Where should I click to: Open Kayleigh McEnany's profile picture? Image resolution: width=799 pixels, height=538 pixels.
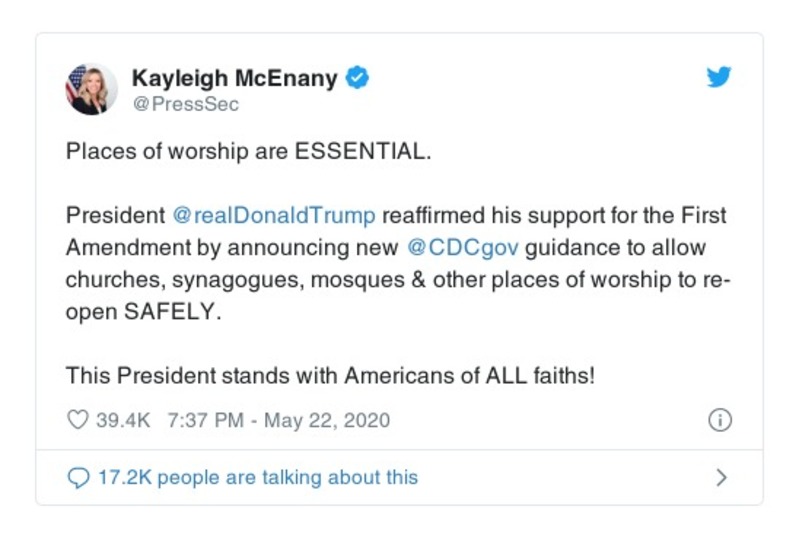point(91,88)
